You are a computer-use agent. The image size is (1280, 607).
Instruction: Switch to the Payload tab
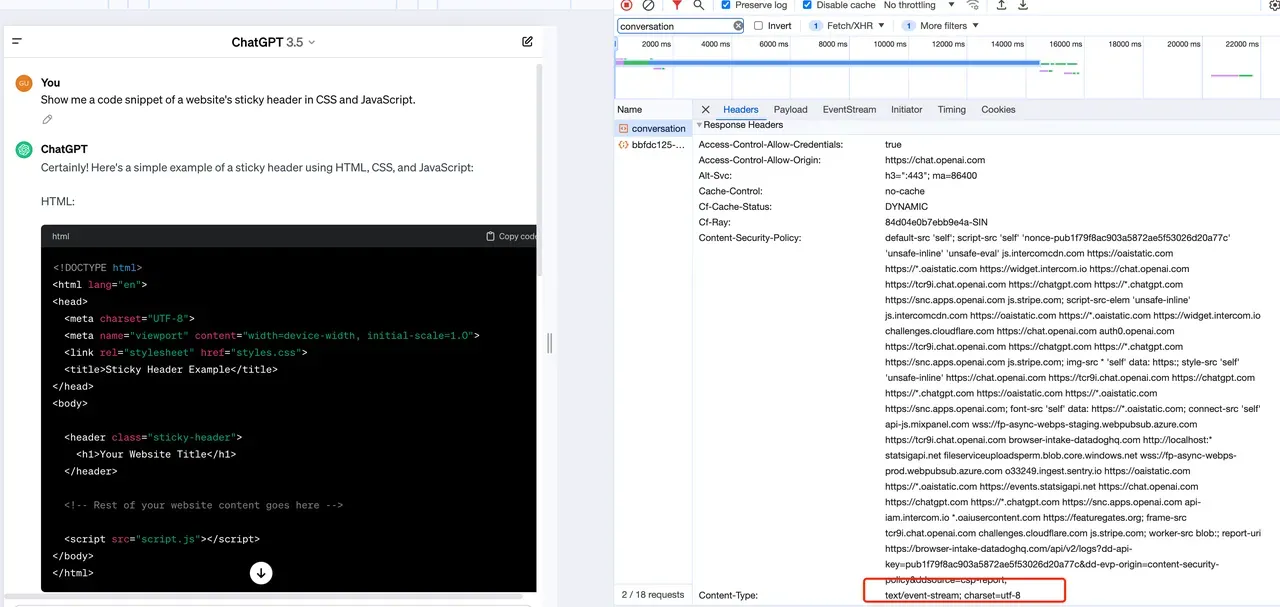pos(790,110)
